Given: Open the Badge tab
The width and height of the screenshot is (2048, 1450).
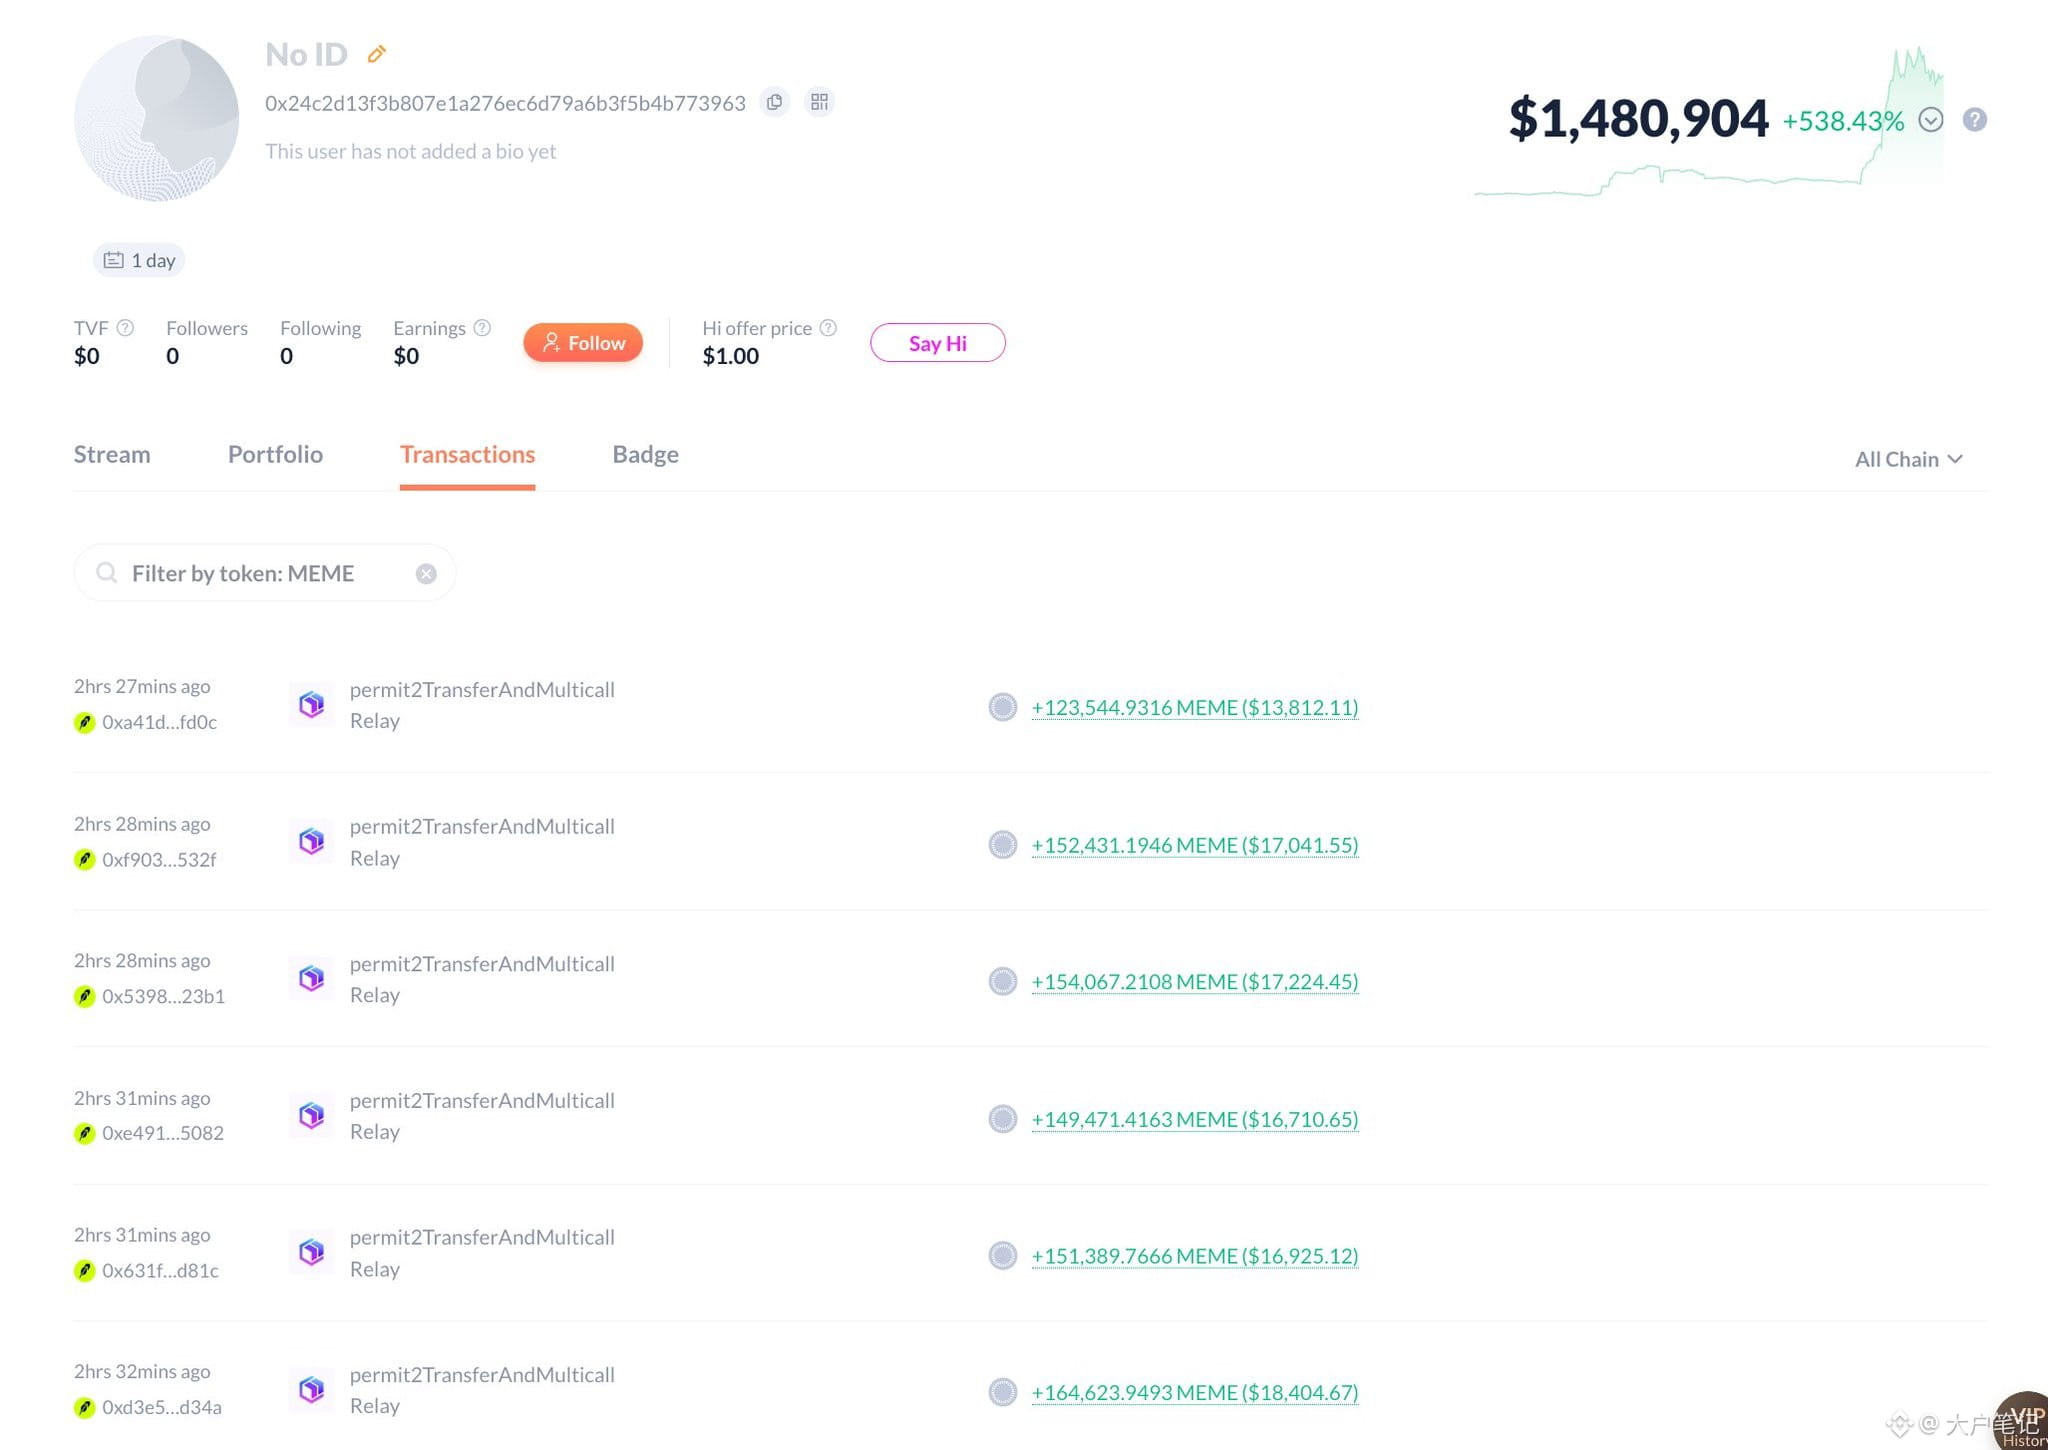Looking at the screenshot, I should 645,455.
